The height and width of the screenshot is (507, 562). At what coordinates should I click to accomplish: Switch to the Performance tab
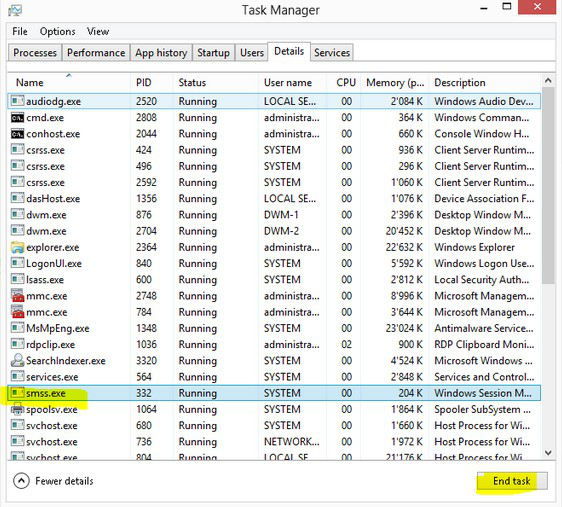pos(96,53)
